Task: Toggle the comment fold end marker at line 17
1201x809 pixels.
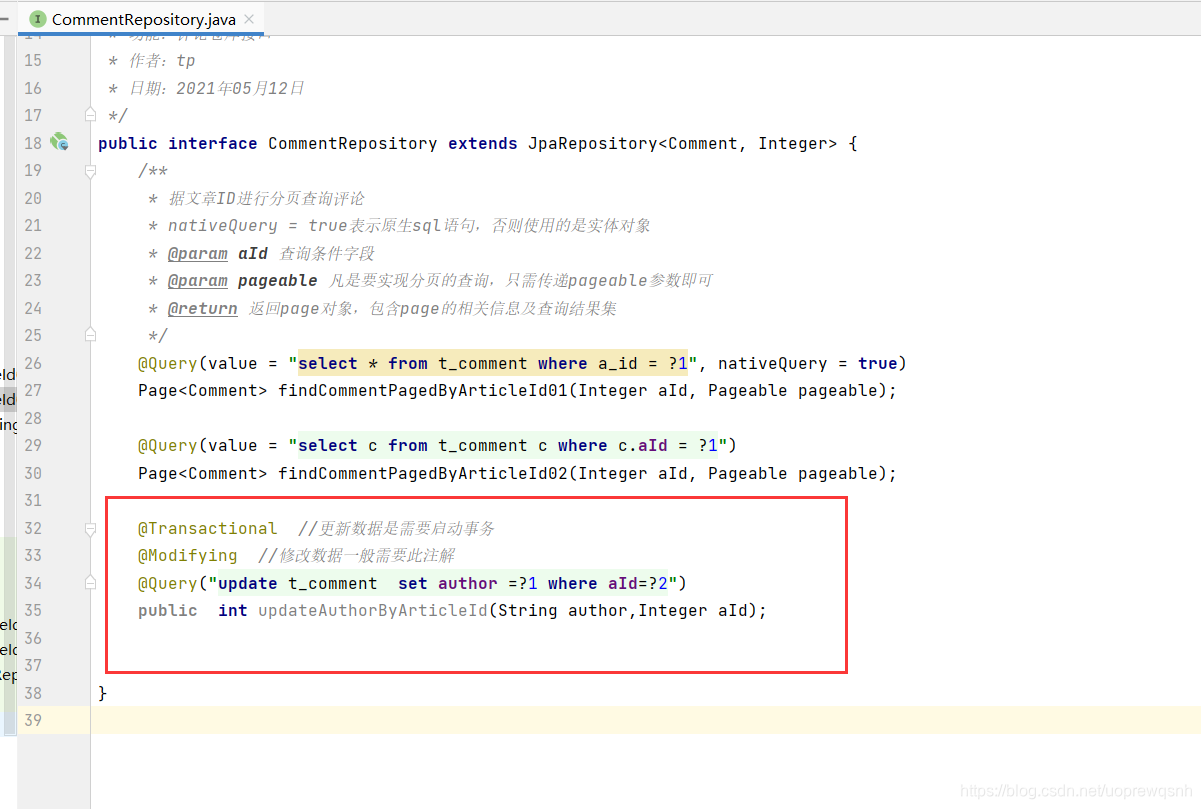Action: (91, 114)
